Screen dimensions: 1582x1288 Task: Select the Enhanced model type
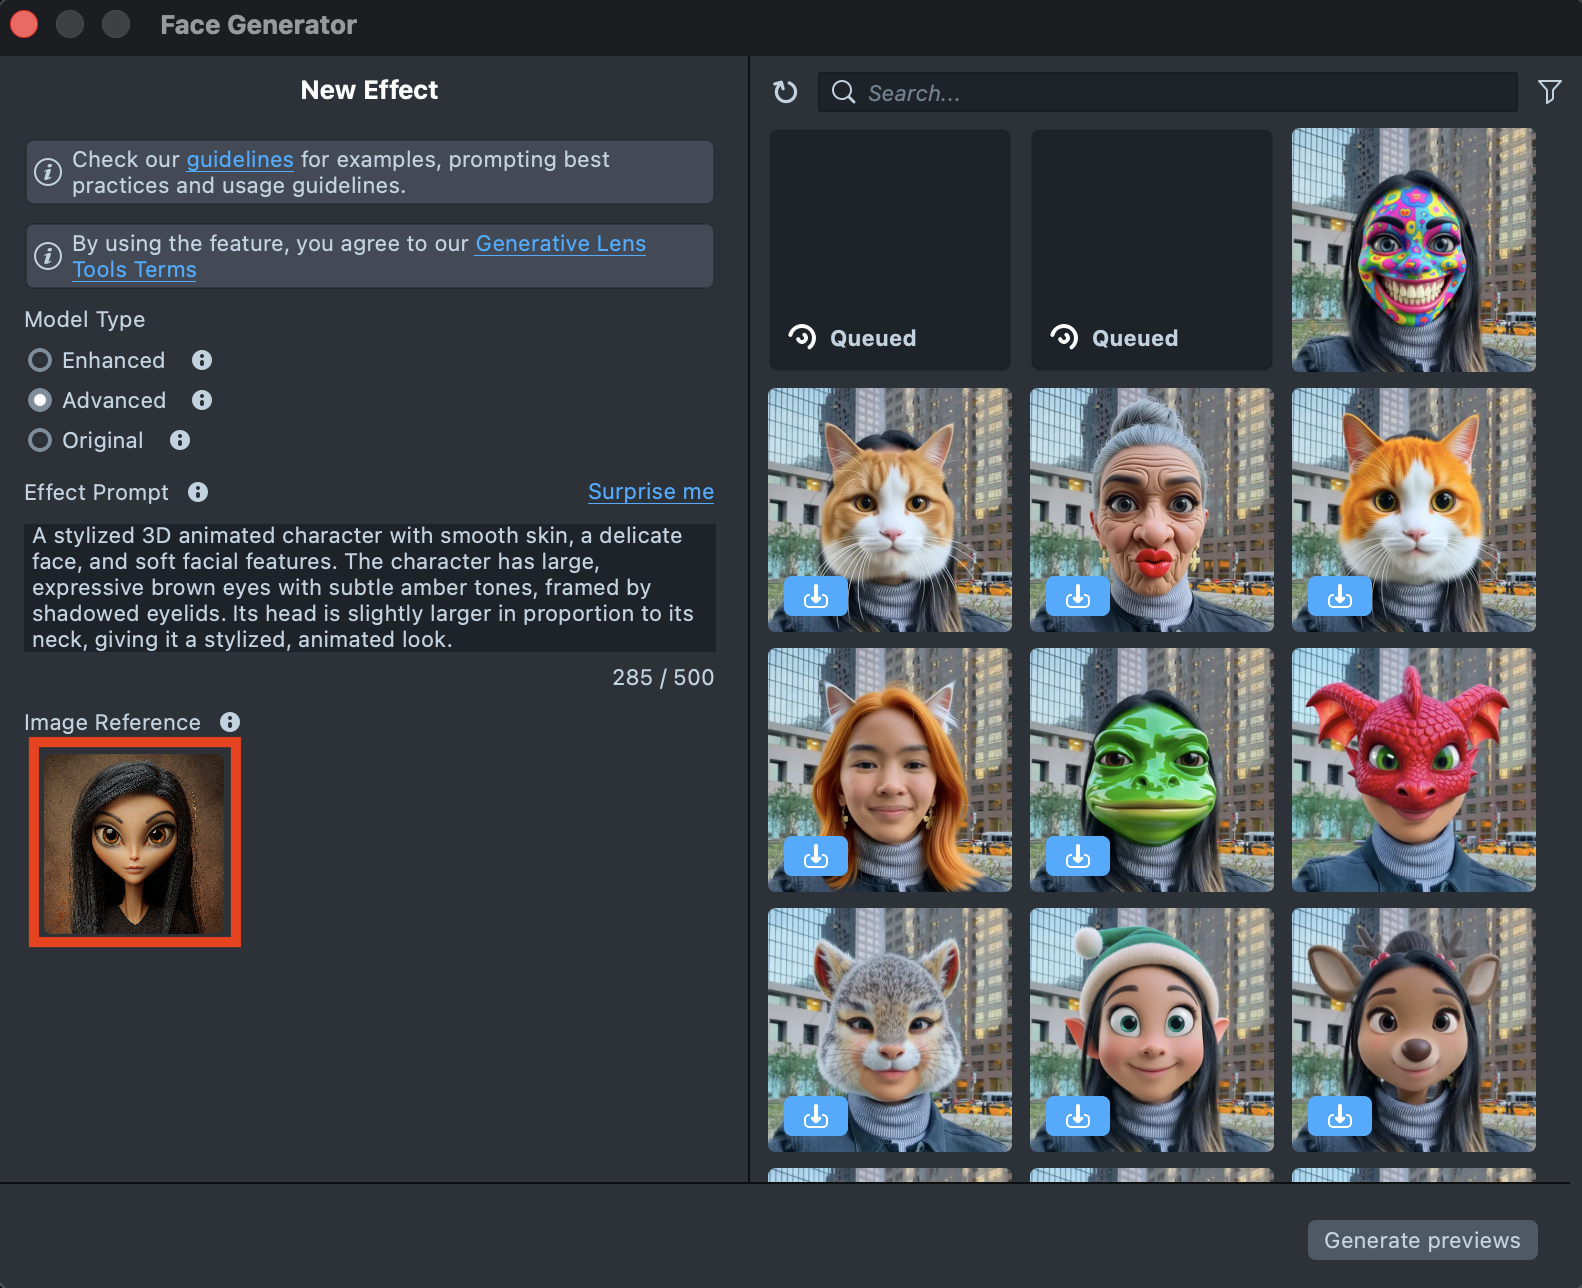40,360
